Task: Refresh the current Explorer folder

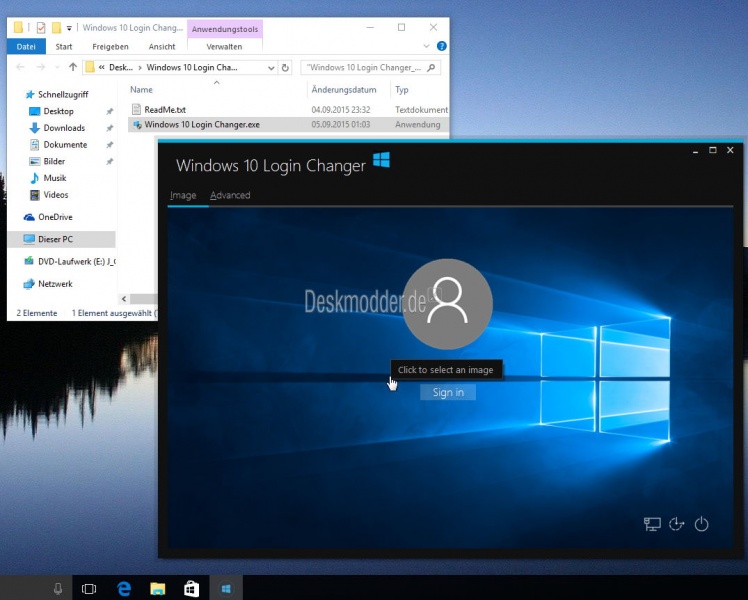Action: tap(286, 68)
